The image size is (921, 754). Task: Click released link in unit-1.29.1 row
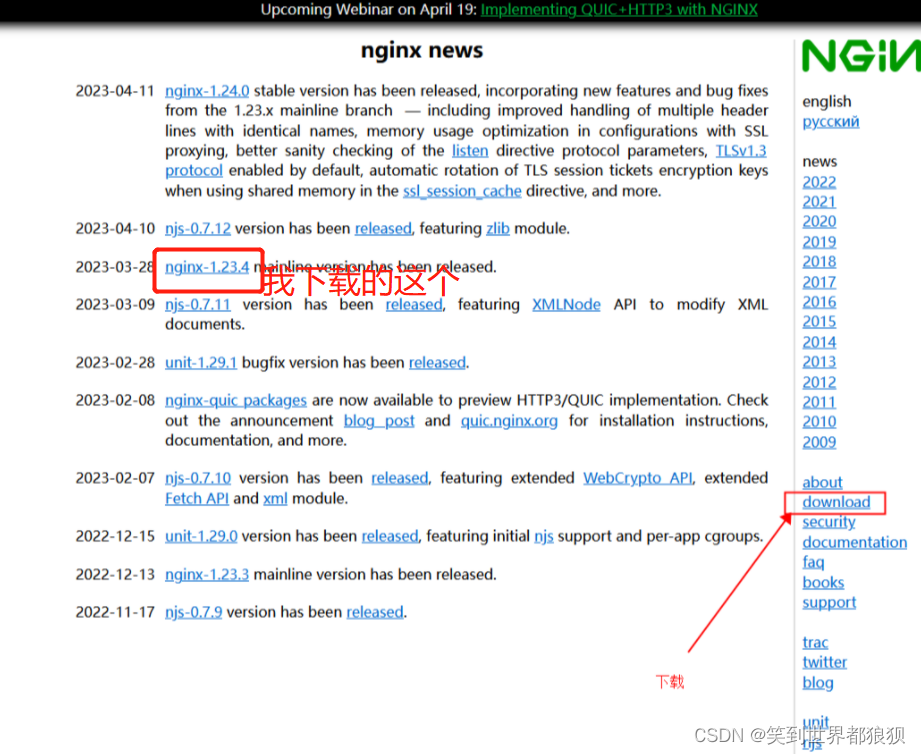point(437,363)
